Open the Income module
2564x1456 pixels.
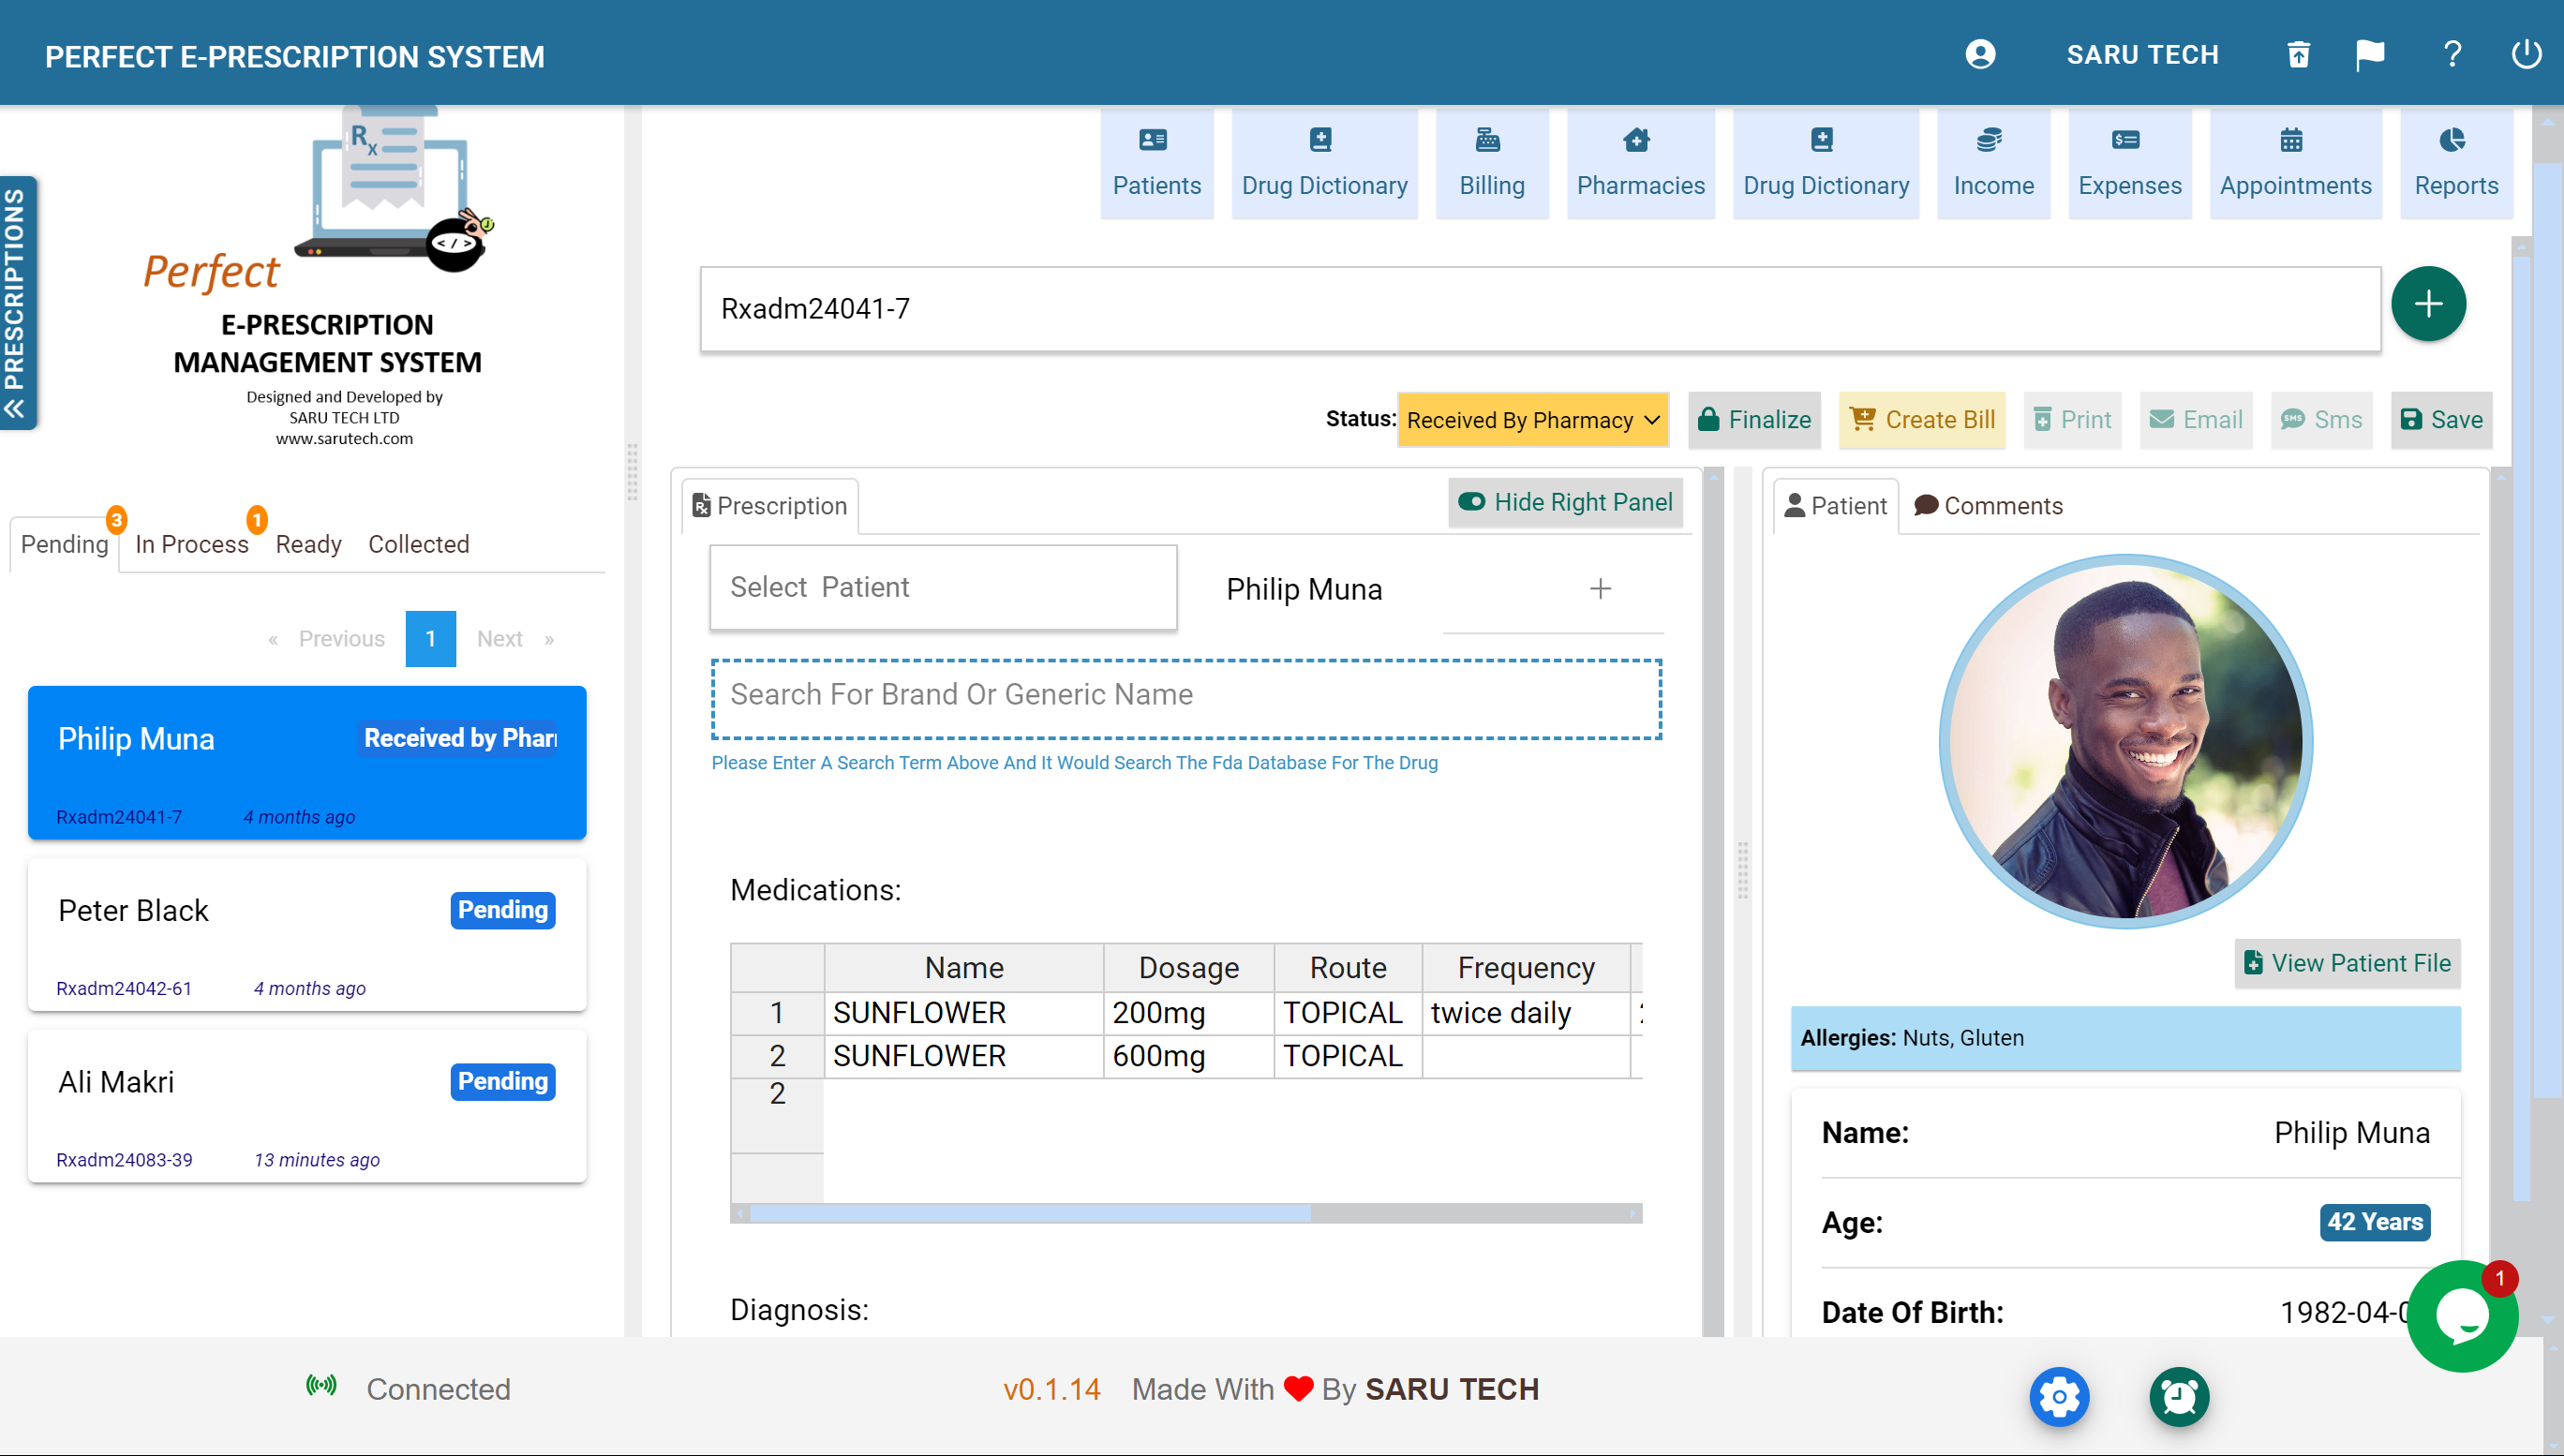point(1993,164)
